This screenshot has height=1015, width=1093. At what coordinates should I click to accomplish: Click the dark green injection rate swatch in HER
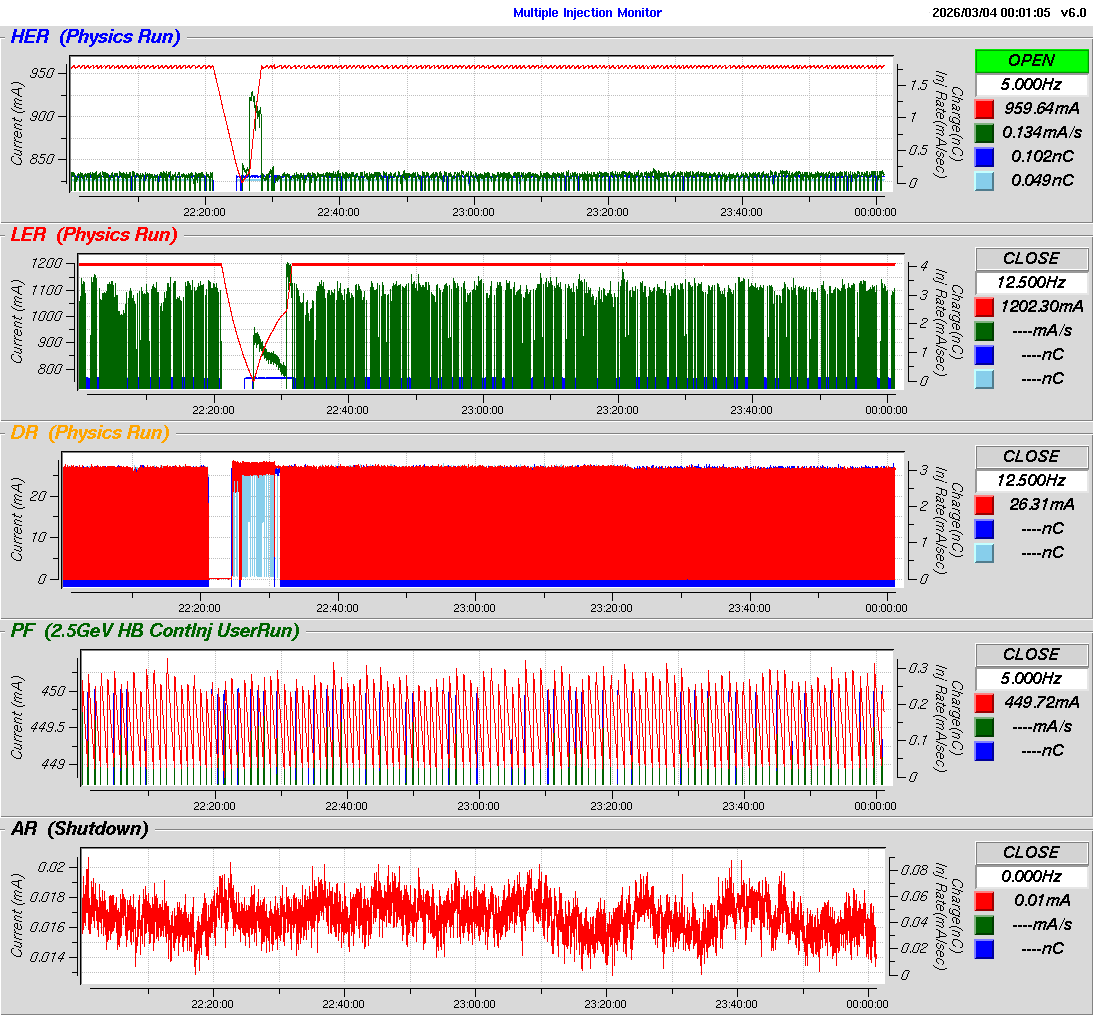click(x=984, y=133)
